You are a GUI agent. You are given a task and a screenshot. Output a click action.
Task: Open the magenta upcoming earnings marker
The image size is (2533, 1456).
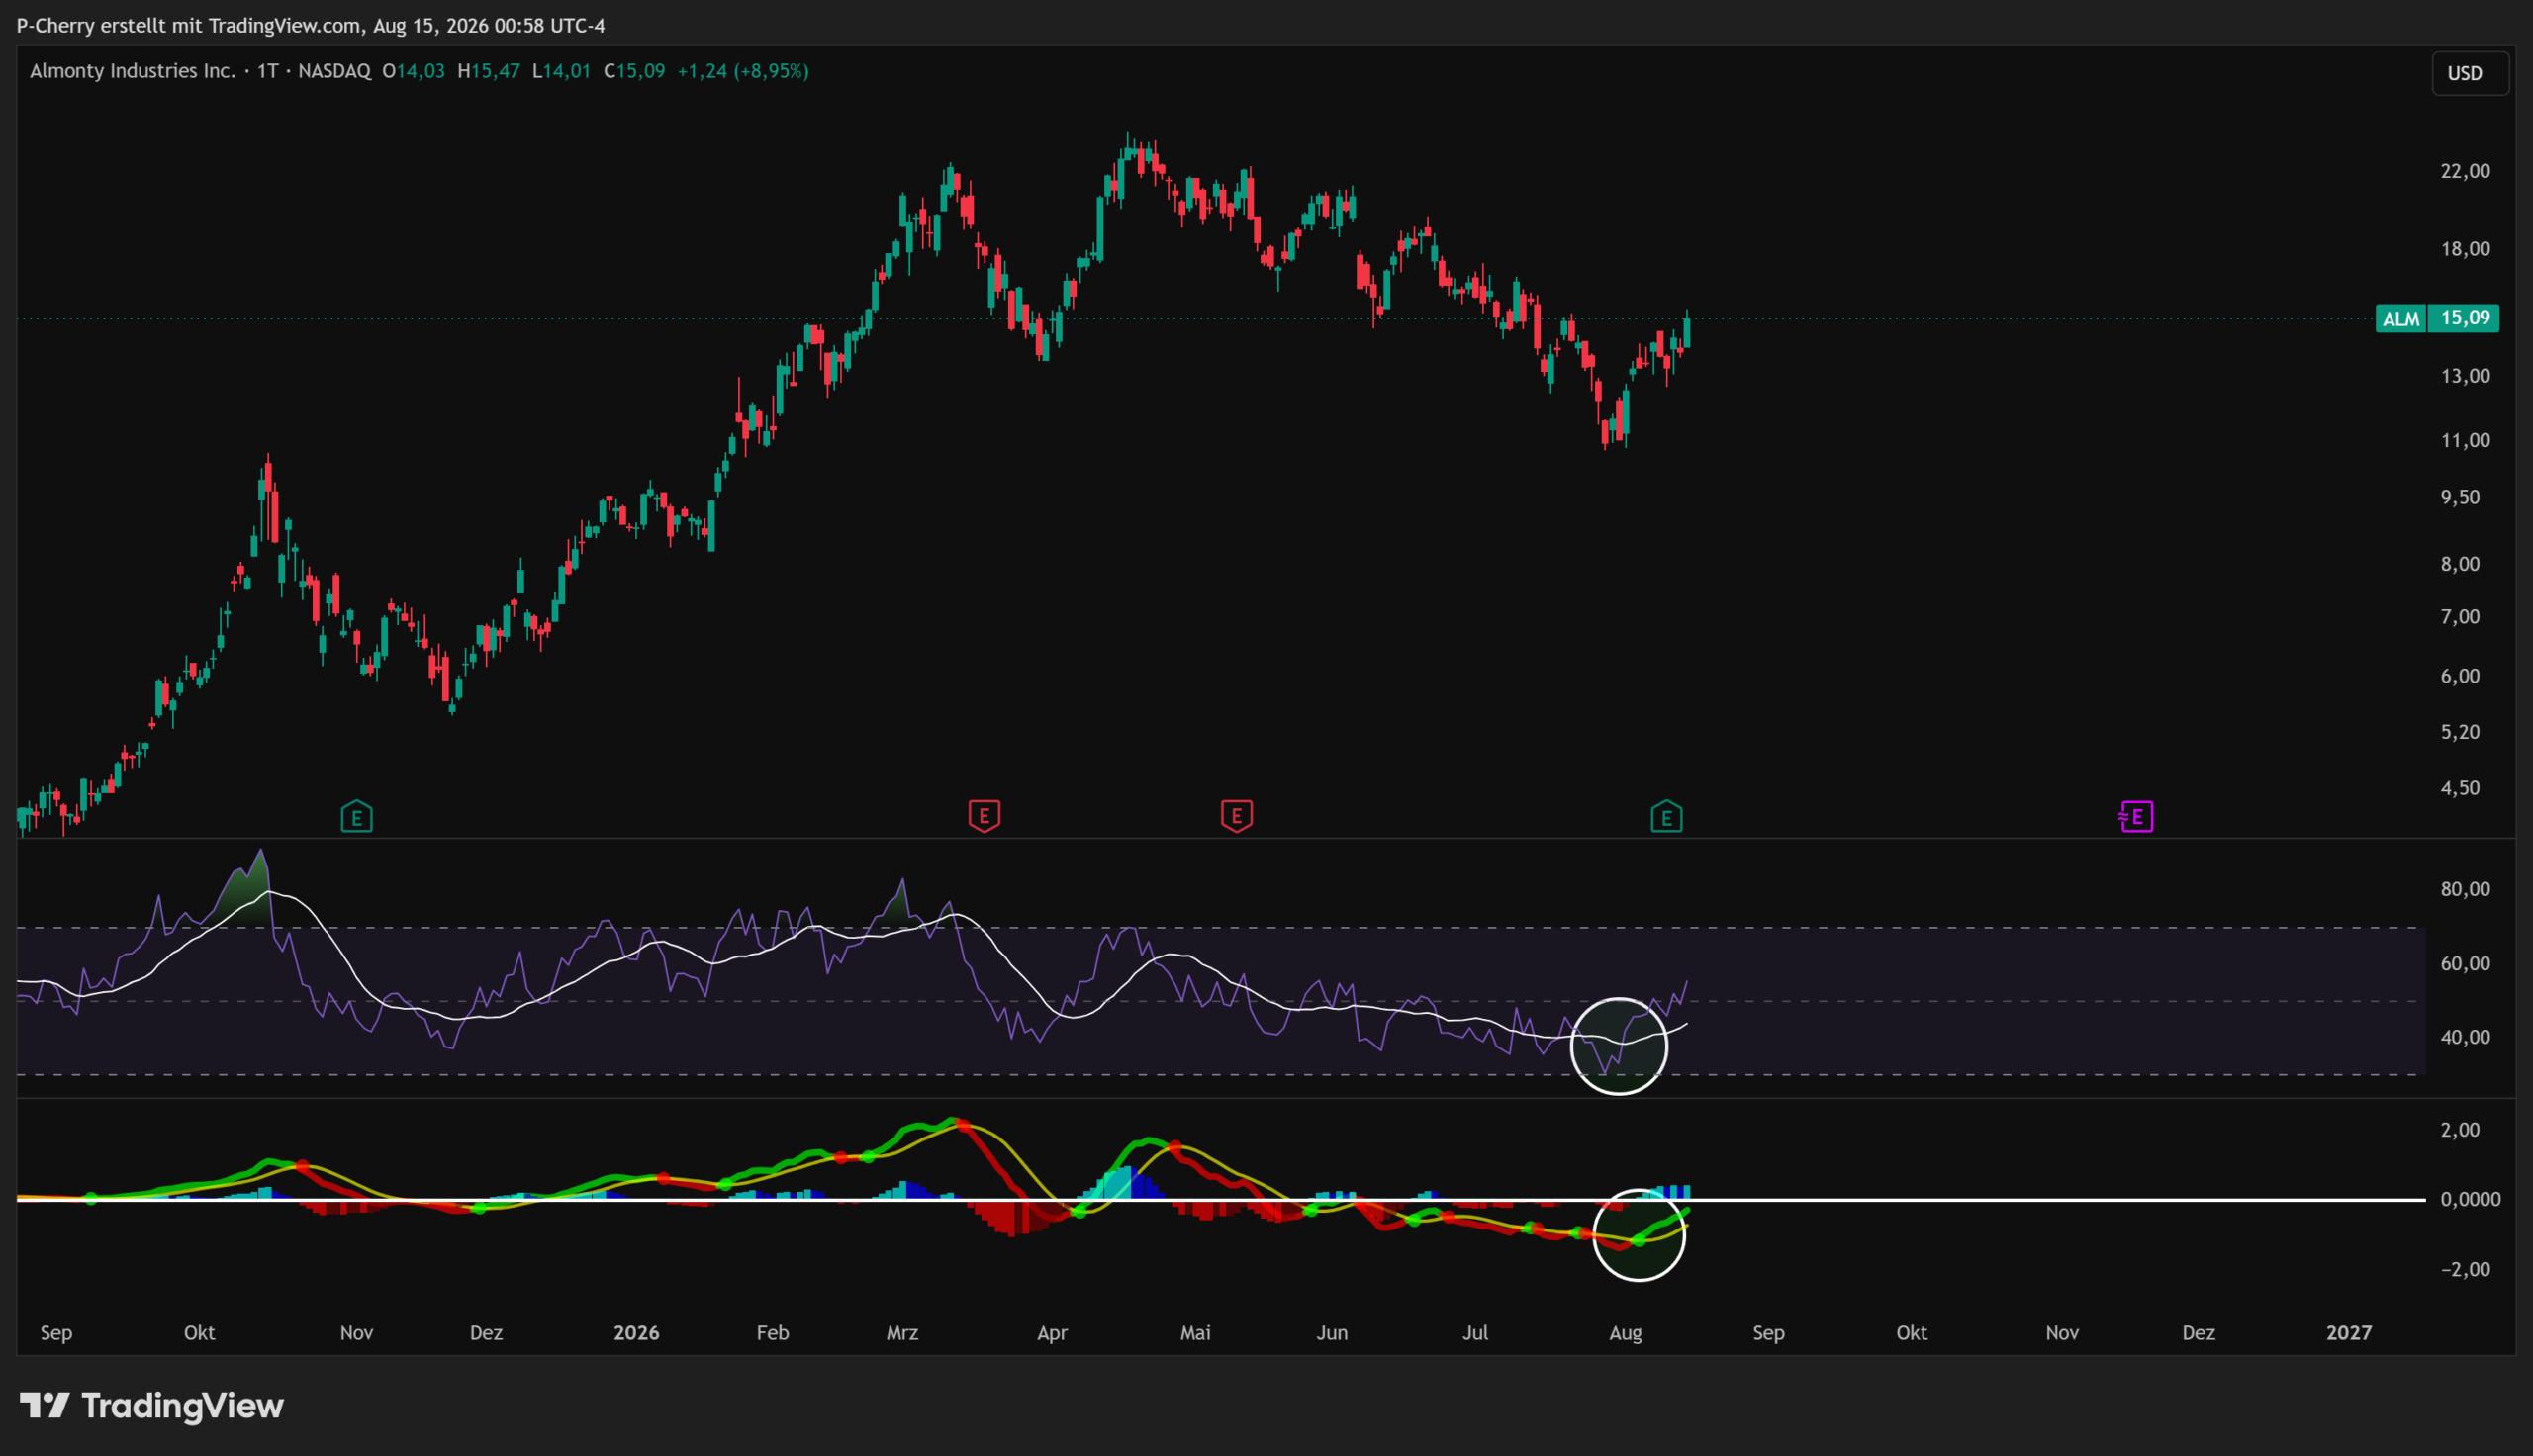(2136, 817)
